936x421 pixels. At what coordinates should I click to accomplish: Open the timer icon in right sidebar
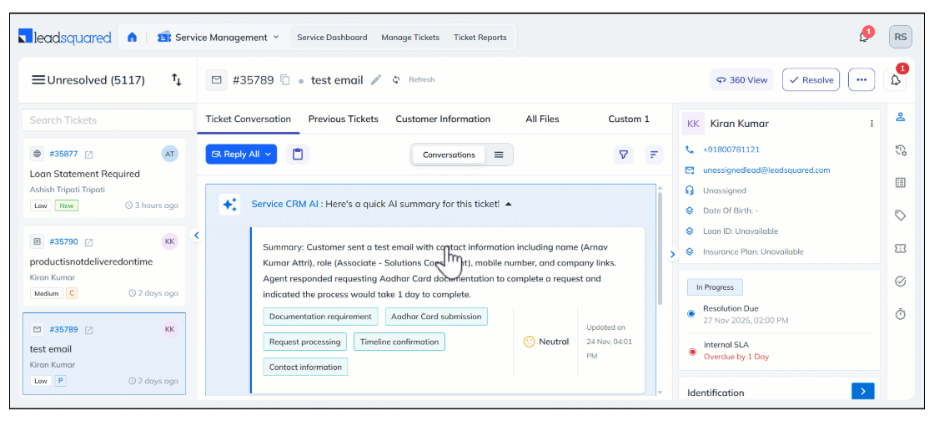[x=900, y=314]
